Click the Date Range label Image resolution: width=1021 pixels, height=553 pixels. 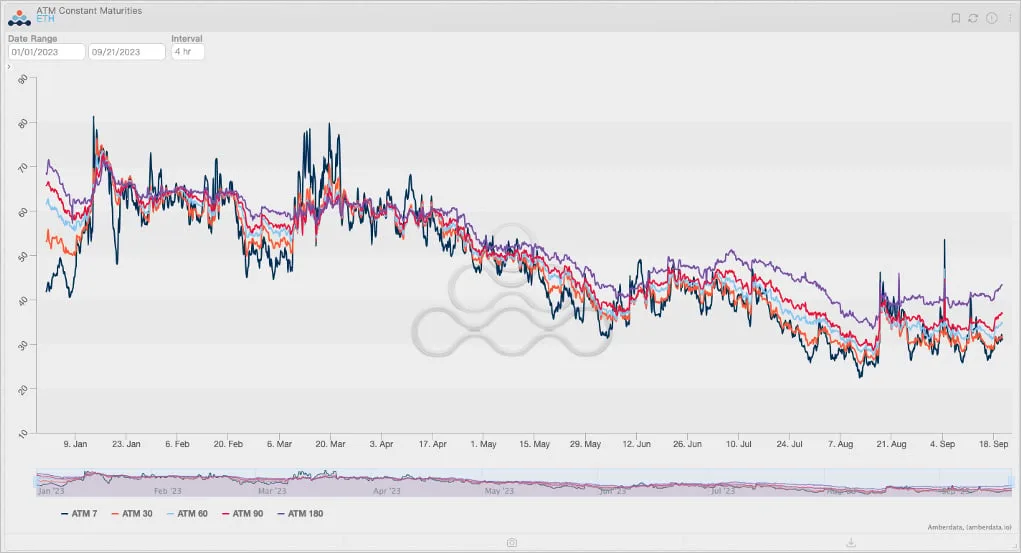(x=33, y=38)
